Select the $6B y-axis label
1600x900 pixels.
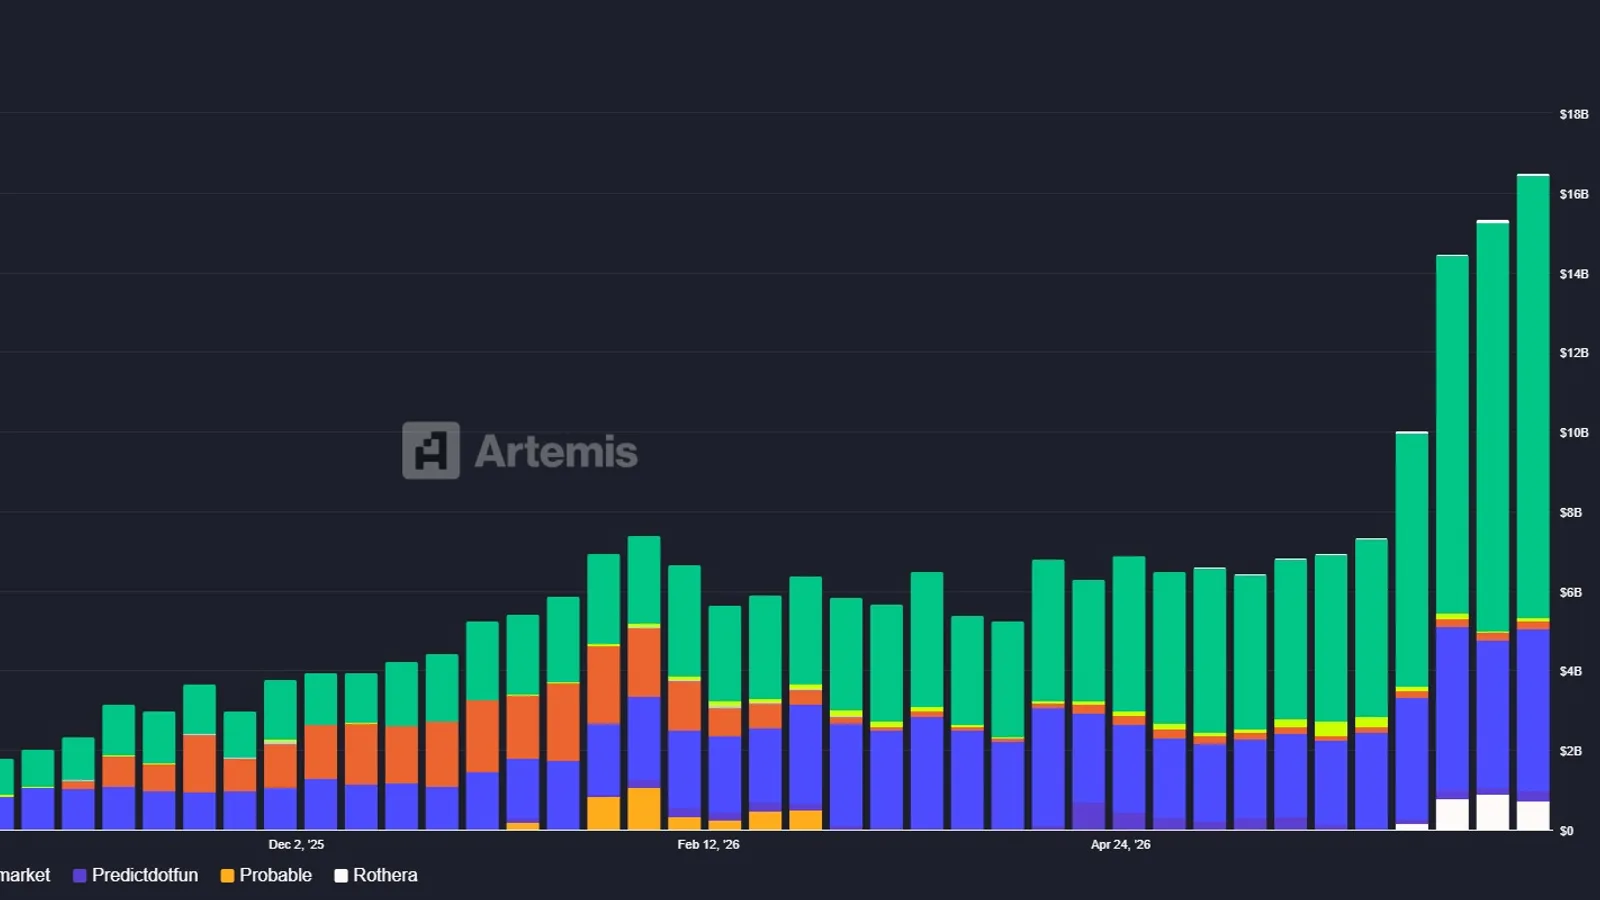[1571, 593]
